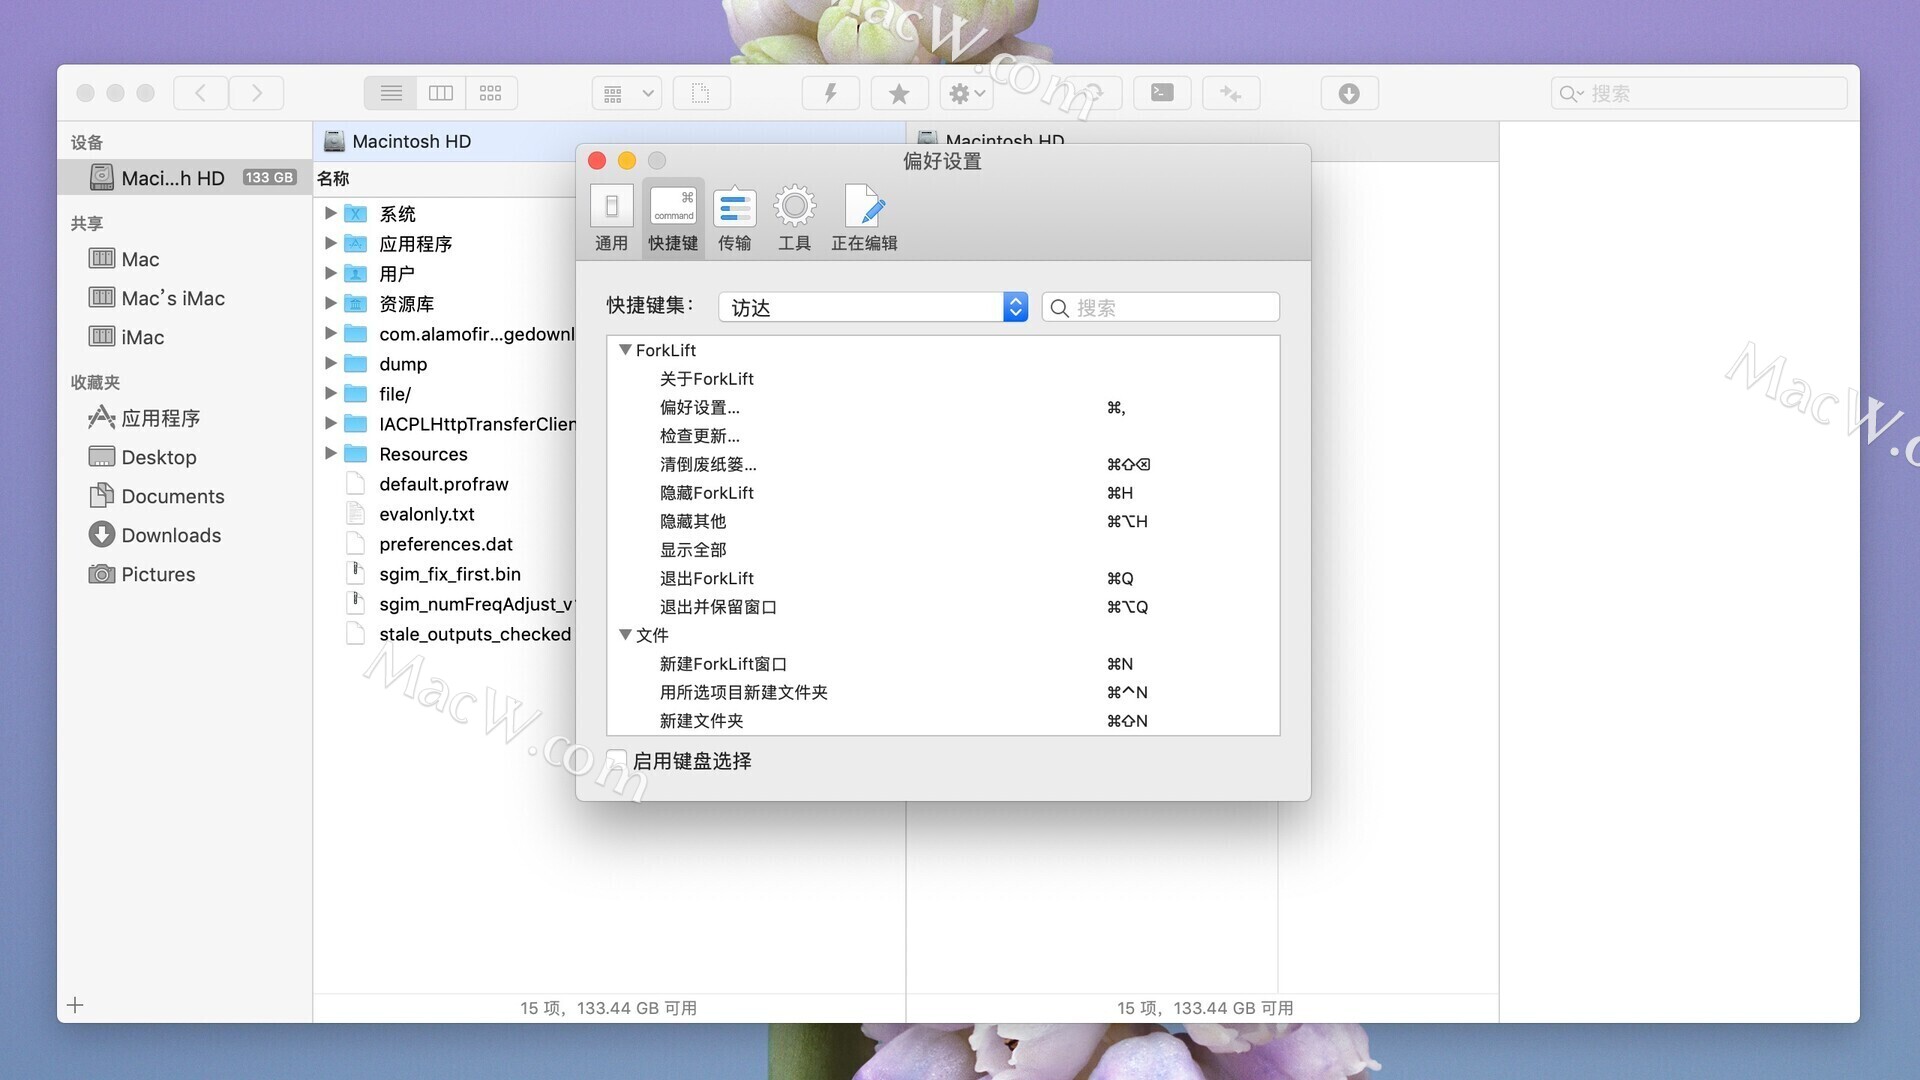Switch to list view in ForkLift toolbar
Image resolution: width=1920 pixels, height=1080 pixels.
coord(391,93)
